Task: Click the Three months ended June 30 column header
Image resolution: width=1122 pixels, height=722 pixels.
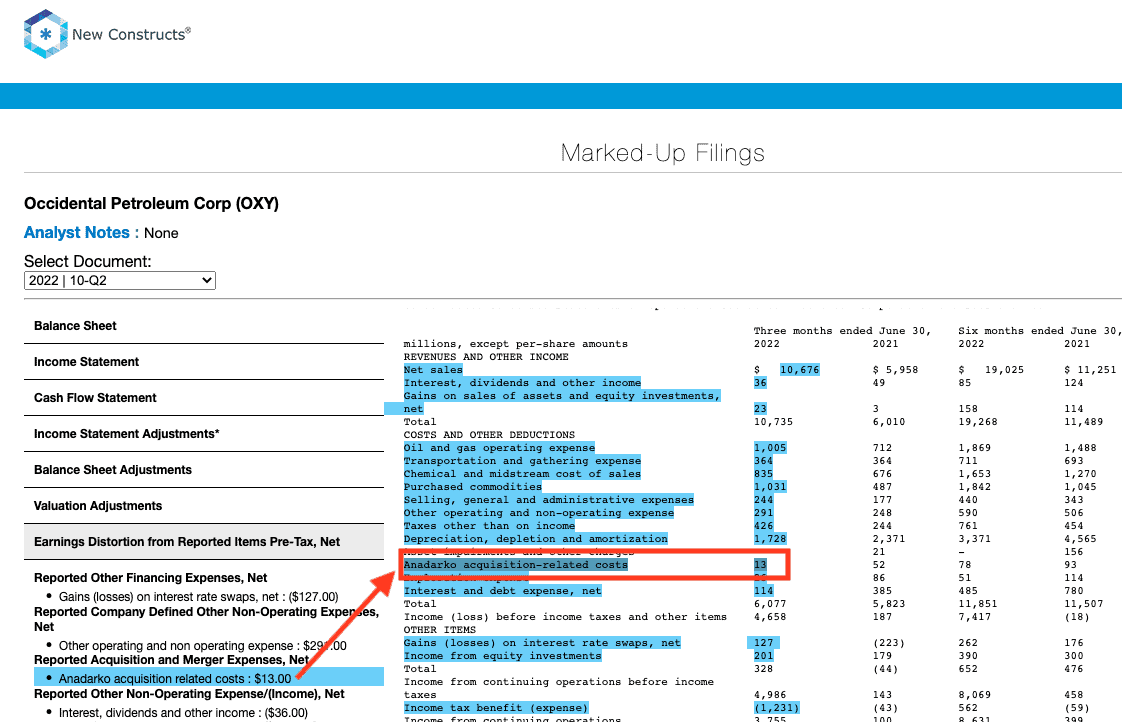Action: click(842, 331)
